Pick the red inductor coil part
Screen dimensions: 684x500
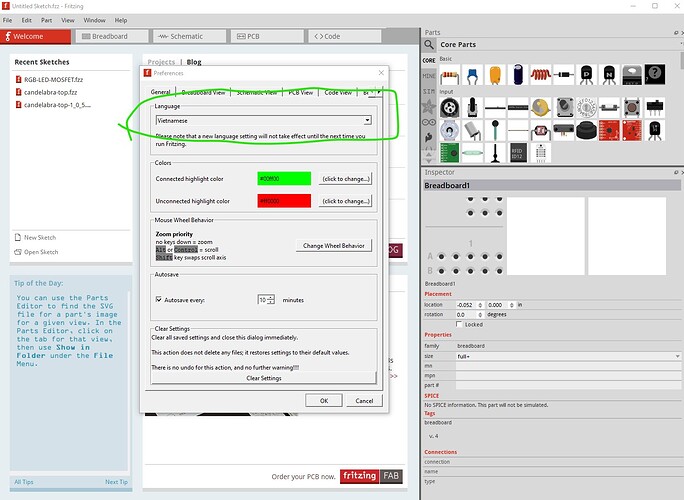click(540, 75)
